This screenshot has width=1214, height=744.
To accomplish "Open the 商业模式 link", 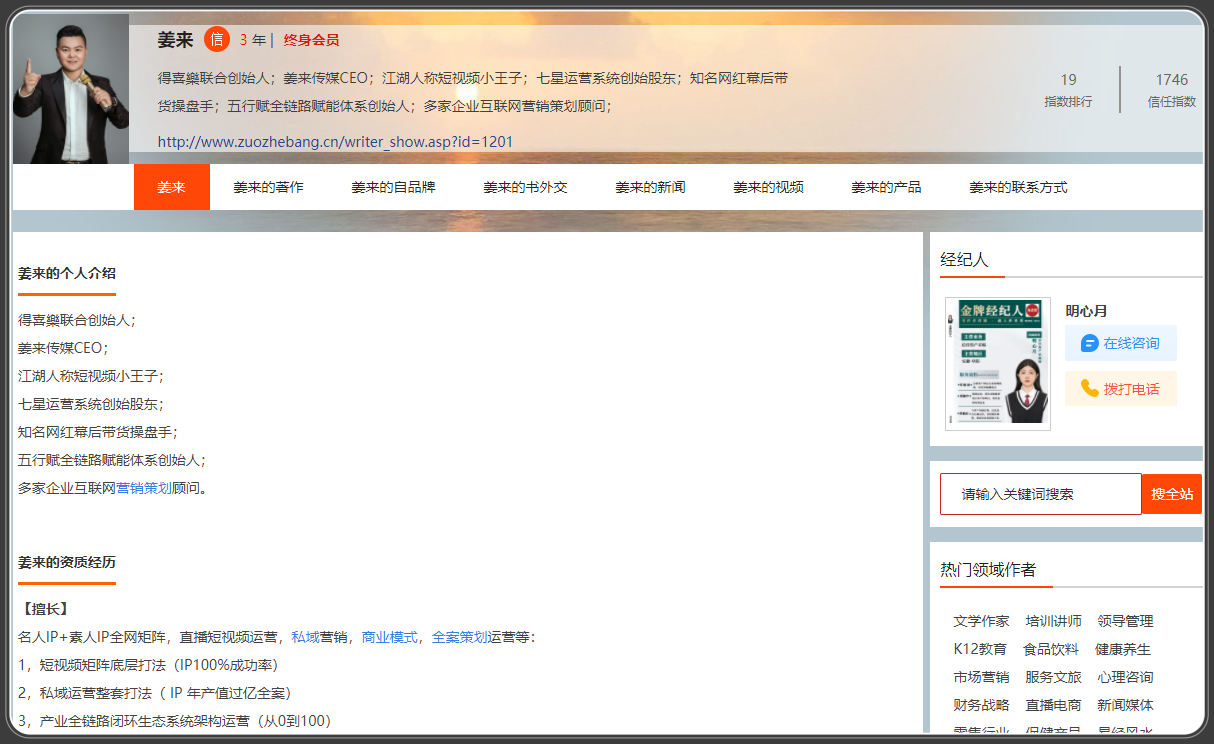I will [389, 637].
